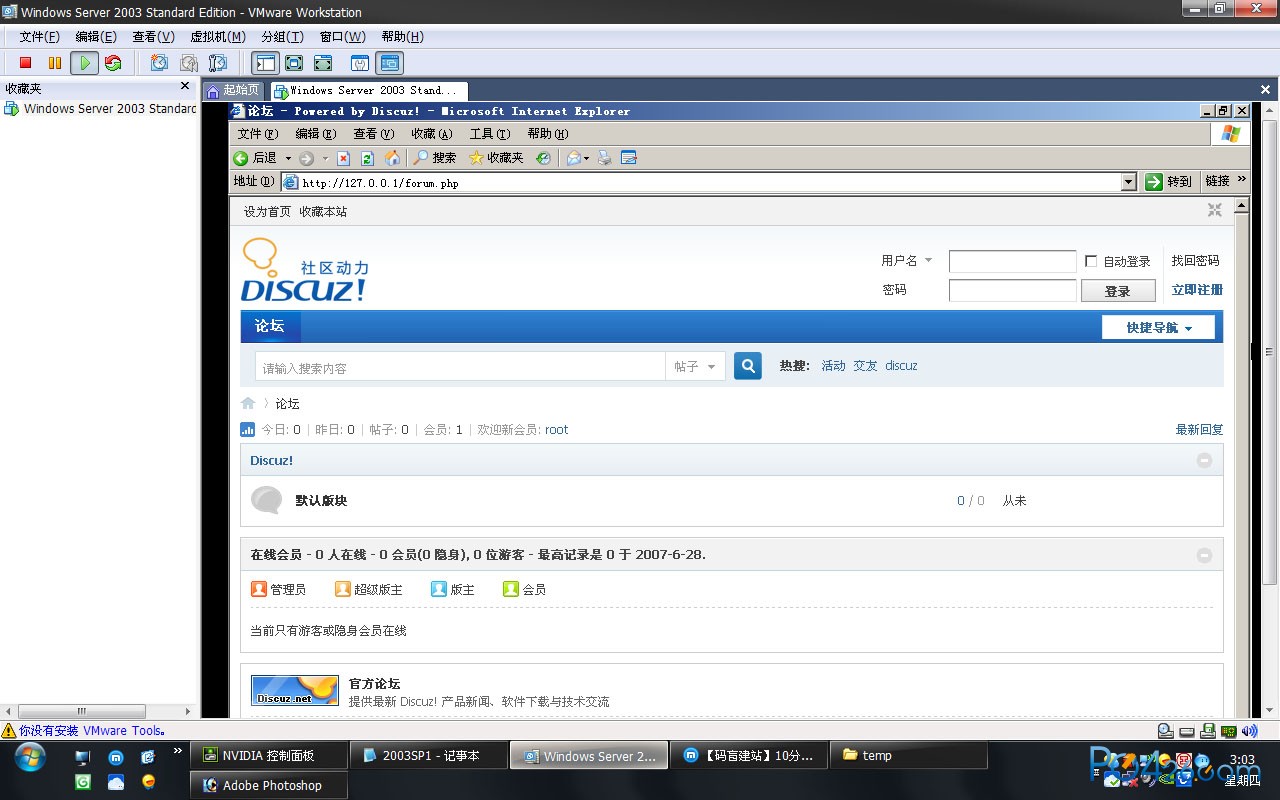Expand the 快捷导航 dropdown
This screenshot has height=800, width=1280.
[1158, 327]
